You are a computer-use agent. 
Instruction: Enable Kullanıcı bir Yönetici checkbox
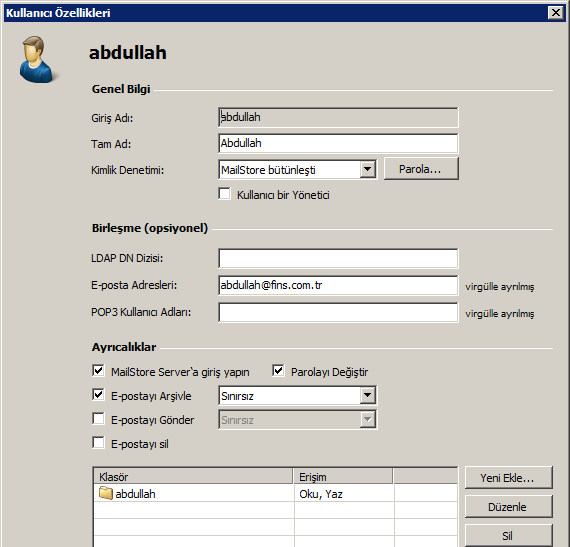coord(225,194)
